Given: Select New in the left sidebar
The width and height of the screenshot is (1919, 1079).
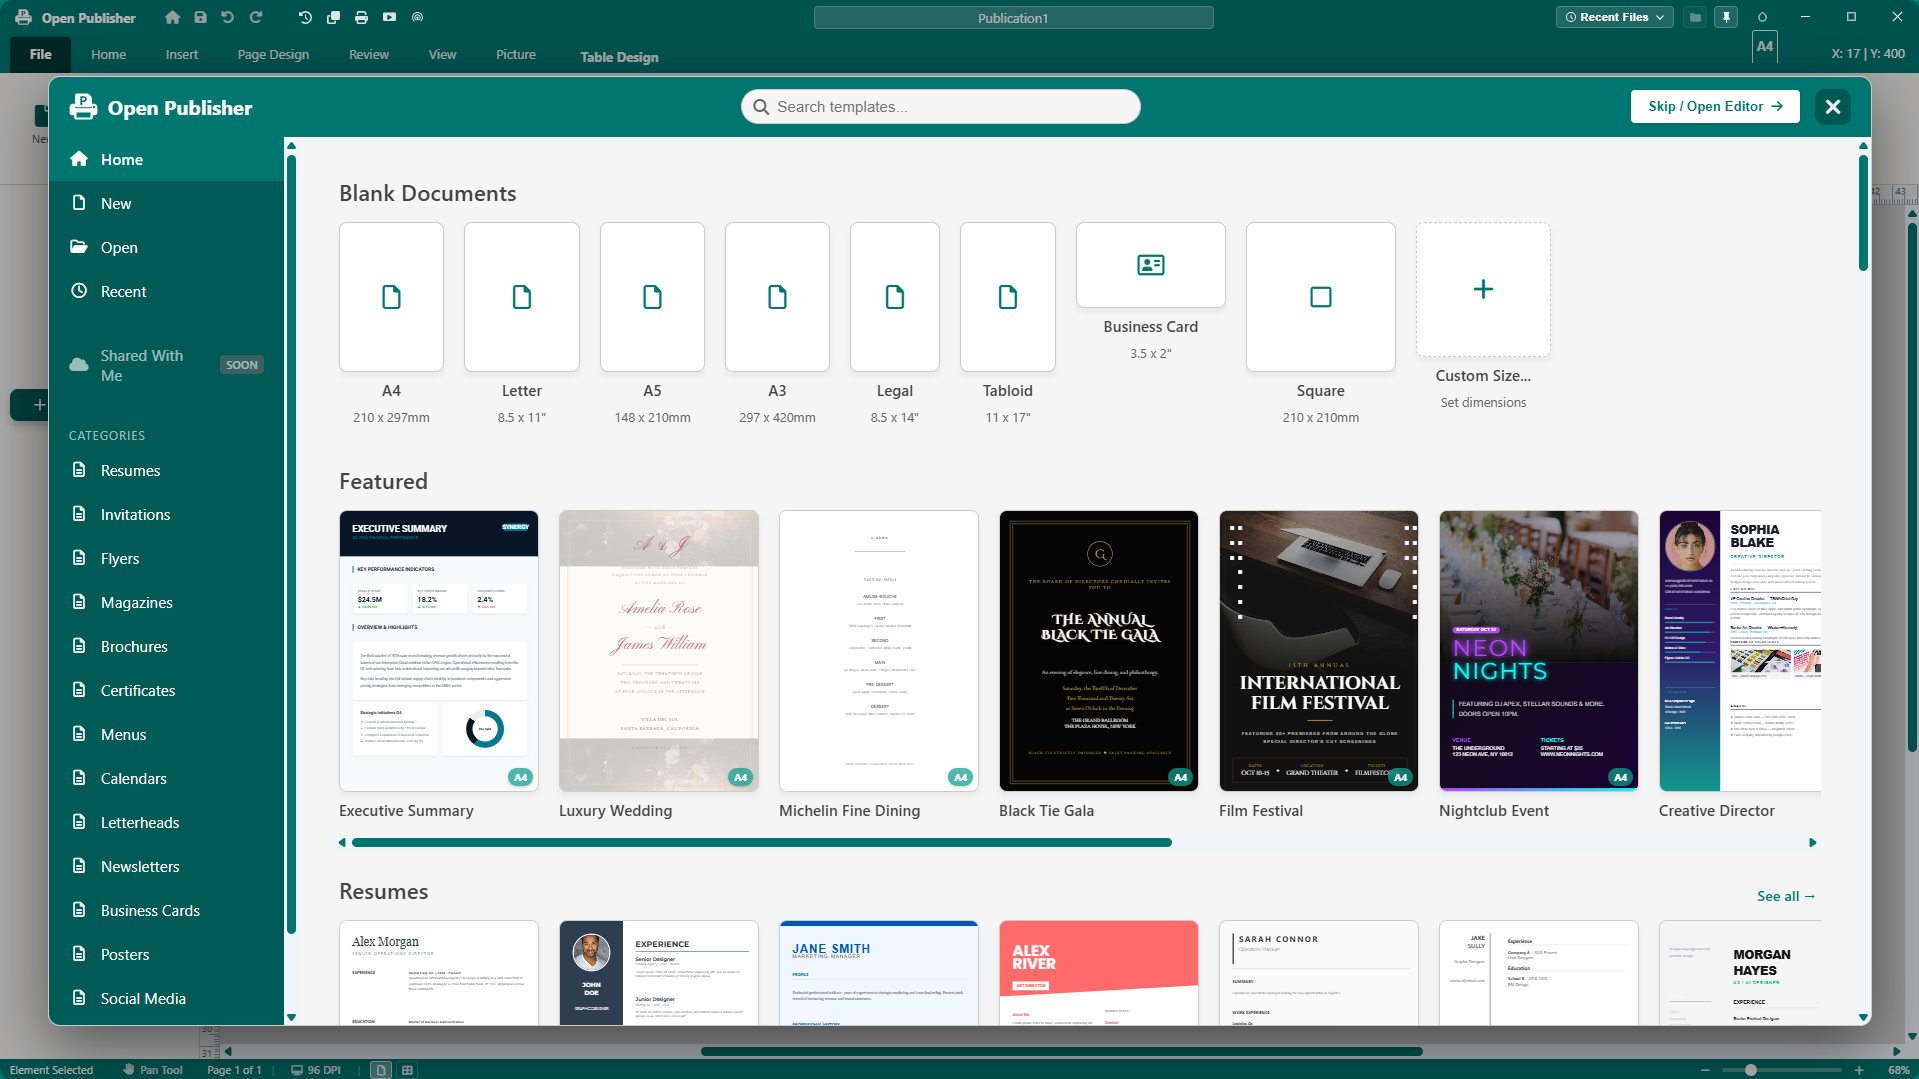Looking at the screenshot, I should point(166,204).
